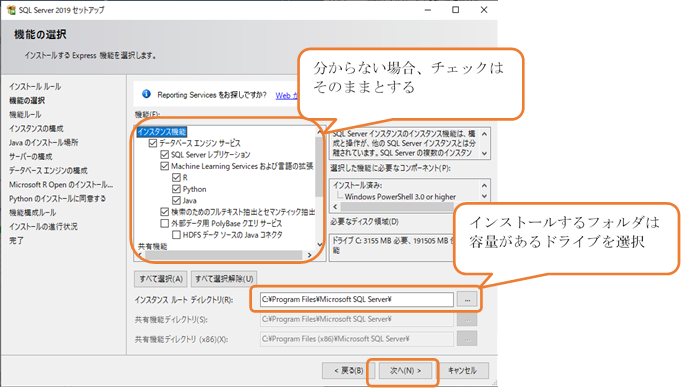Click the feature description scroll down arrow
Screen dimensions: 684x392
click(x=484, y=153)
